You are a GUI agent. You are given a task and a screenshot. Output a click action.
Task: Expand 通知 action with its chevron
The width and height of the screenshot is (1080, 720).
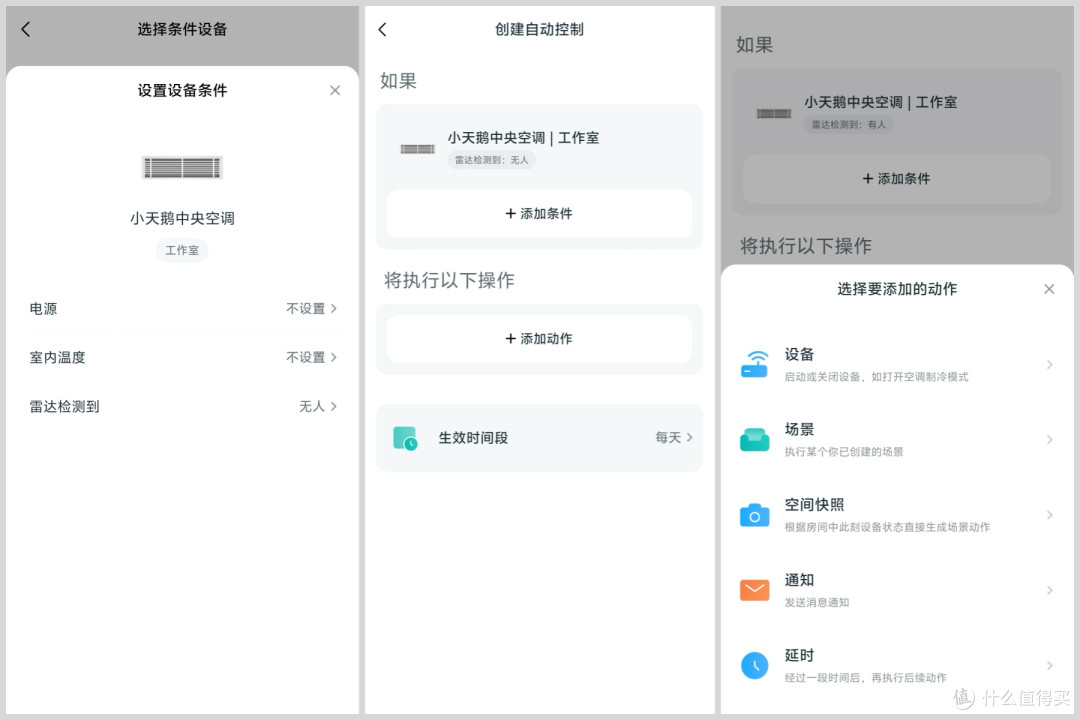point(1050,590)
